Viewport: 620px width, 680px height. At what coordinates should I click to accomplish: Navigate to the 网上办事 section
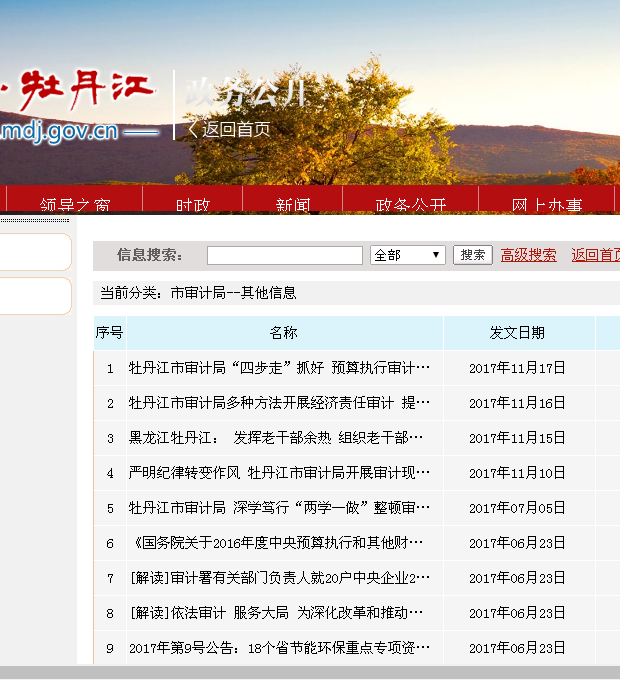pos(546,204)
